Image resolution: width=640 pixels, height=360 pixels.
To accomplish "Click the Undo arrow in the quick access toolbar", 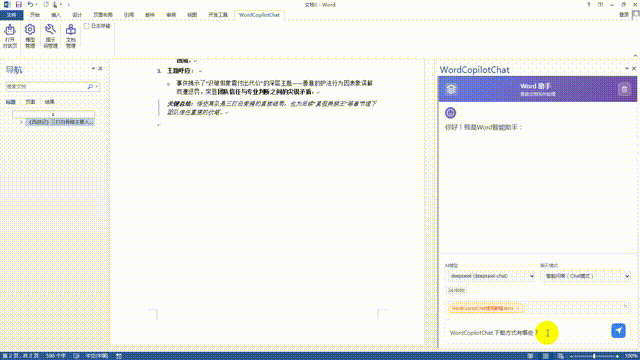I will (30, 4).
